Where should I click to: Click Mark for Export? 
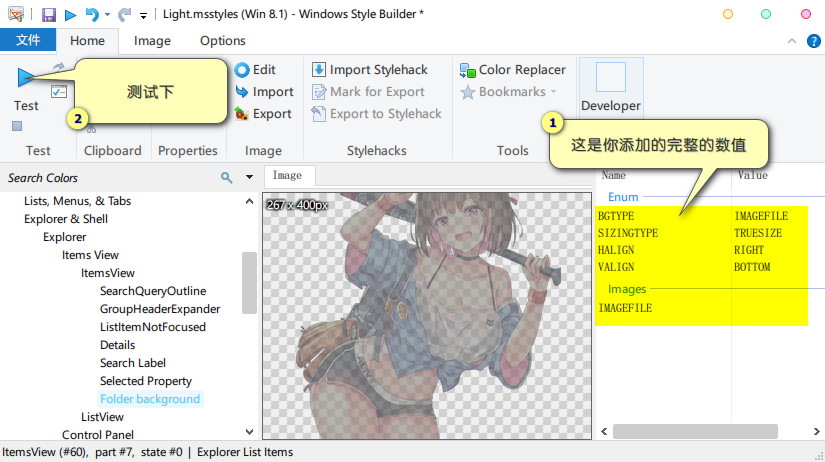click(368, 92)
